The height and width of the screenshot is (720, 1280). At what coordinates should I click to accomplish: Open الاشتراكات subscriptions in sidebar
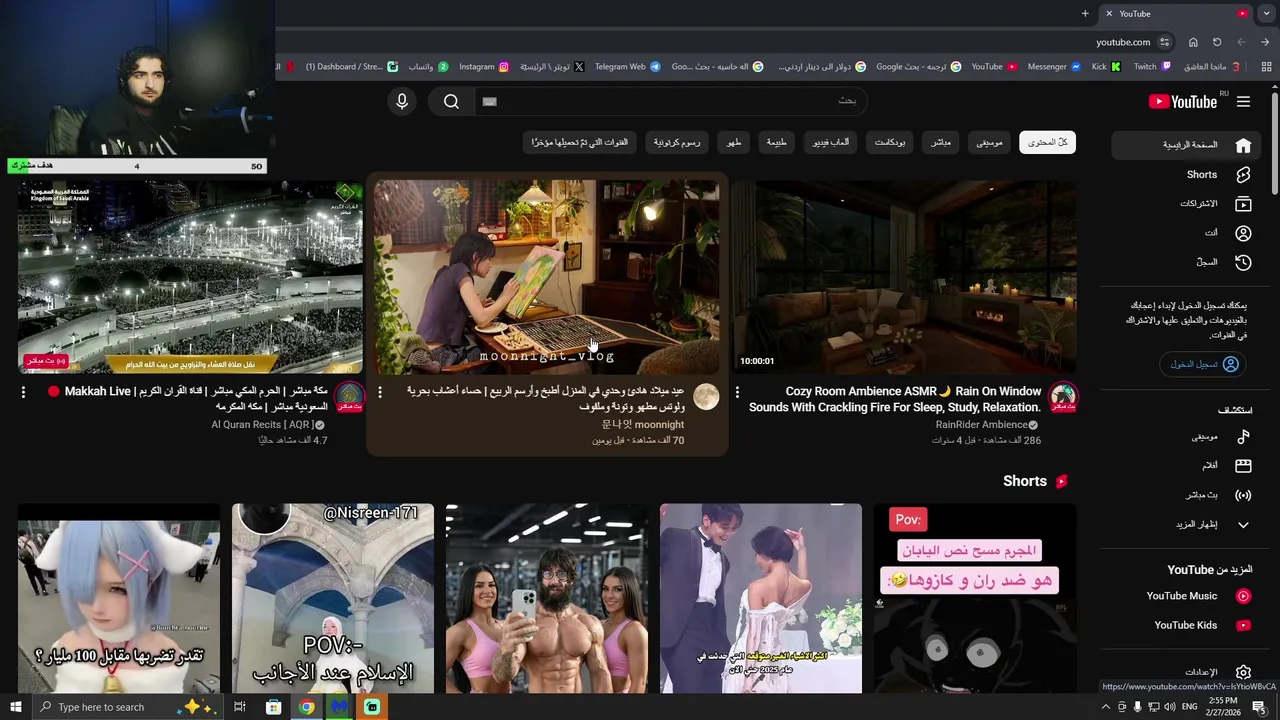[x=1184, y=203]
